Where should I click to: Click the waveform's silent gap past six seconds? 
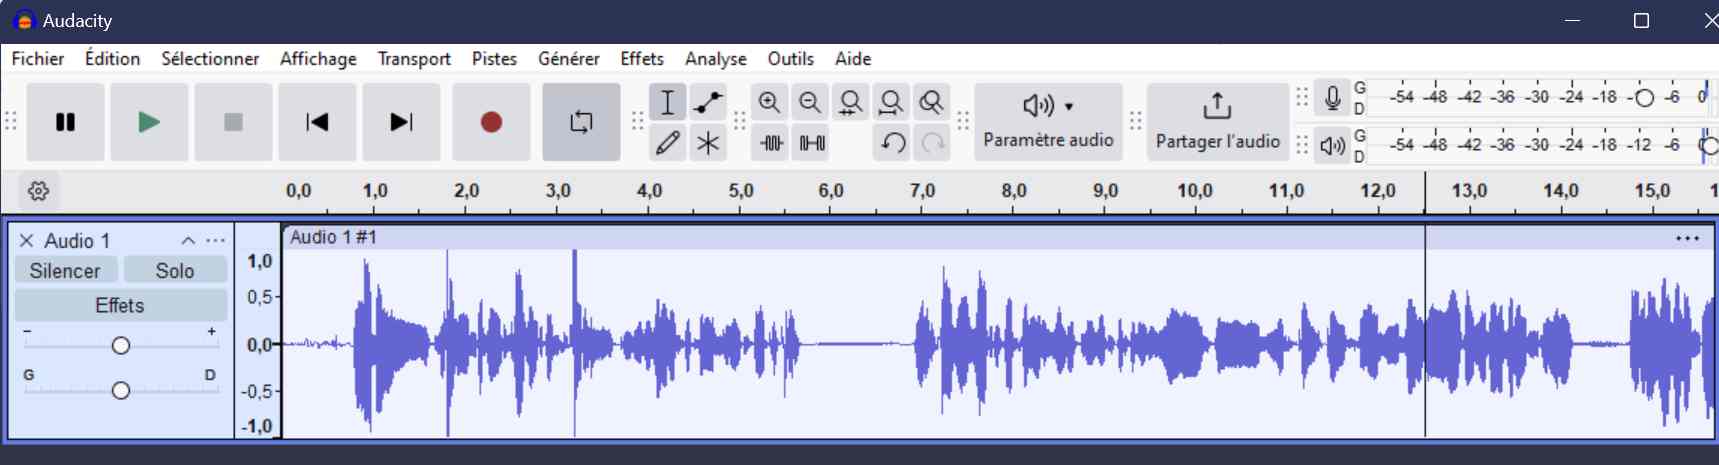[857, 344]
